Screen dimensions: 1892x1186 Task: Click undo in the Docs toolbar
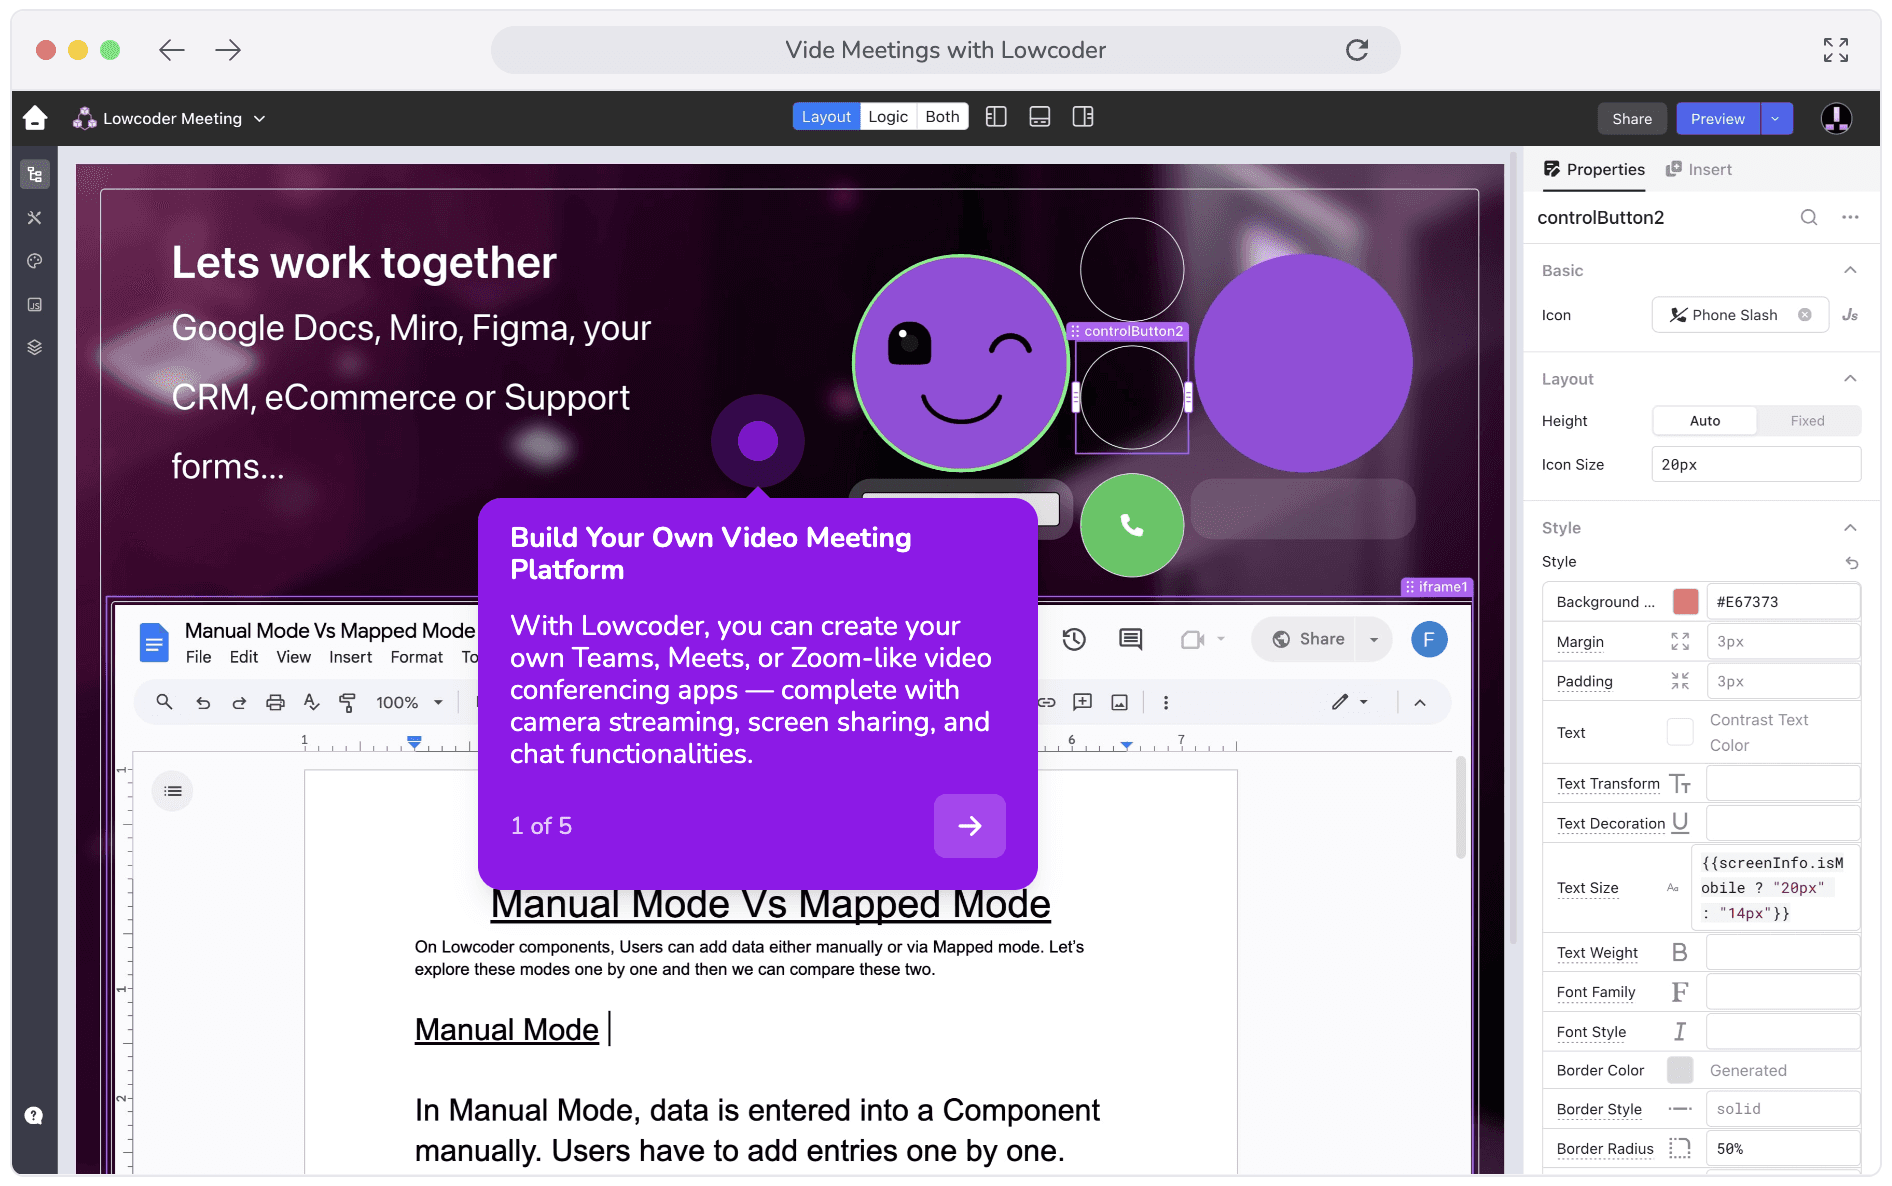[203, 703]
